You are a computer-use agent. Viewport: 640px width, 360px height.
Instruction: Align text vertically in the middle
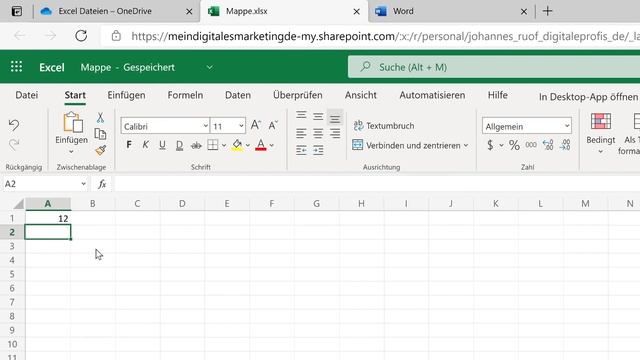[318, 117]
